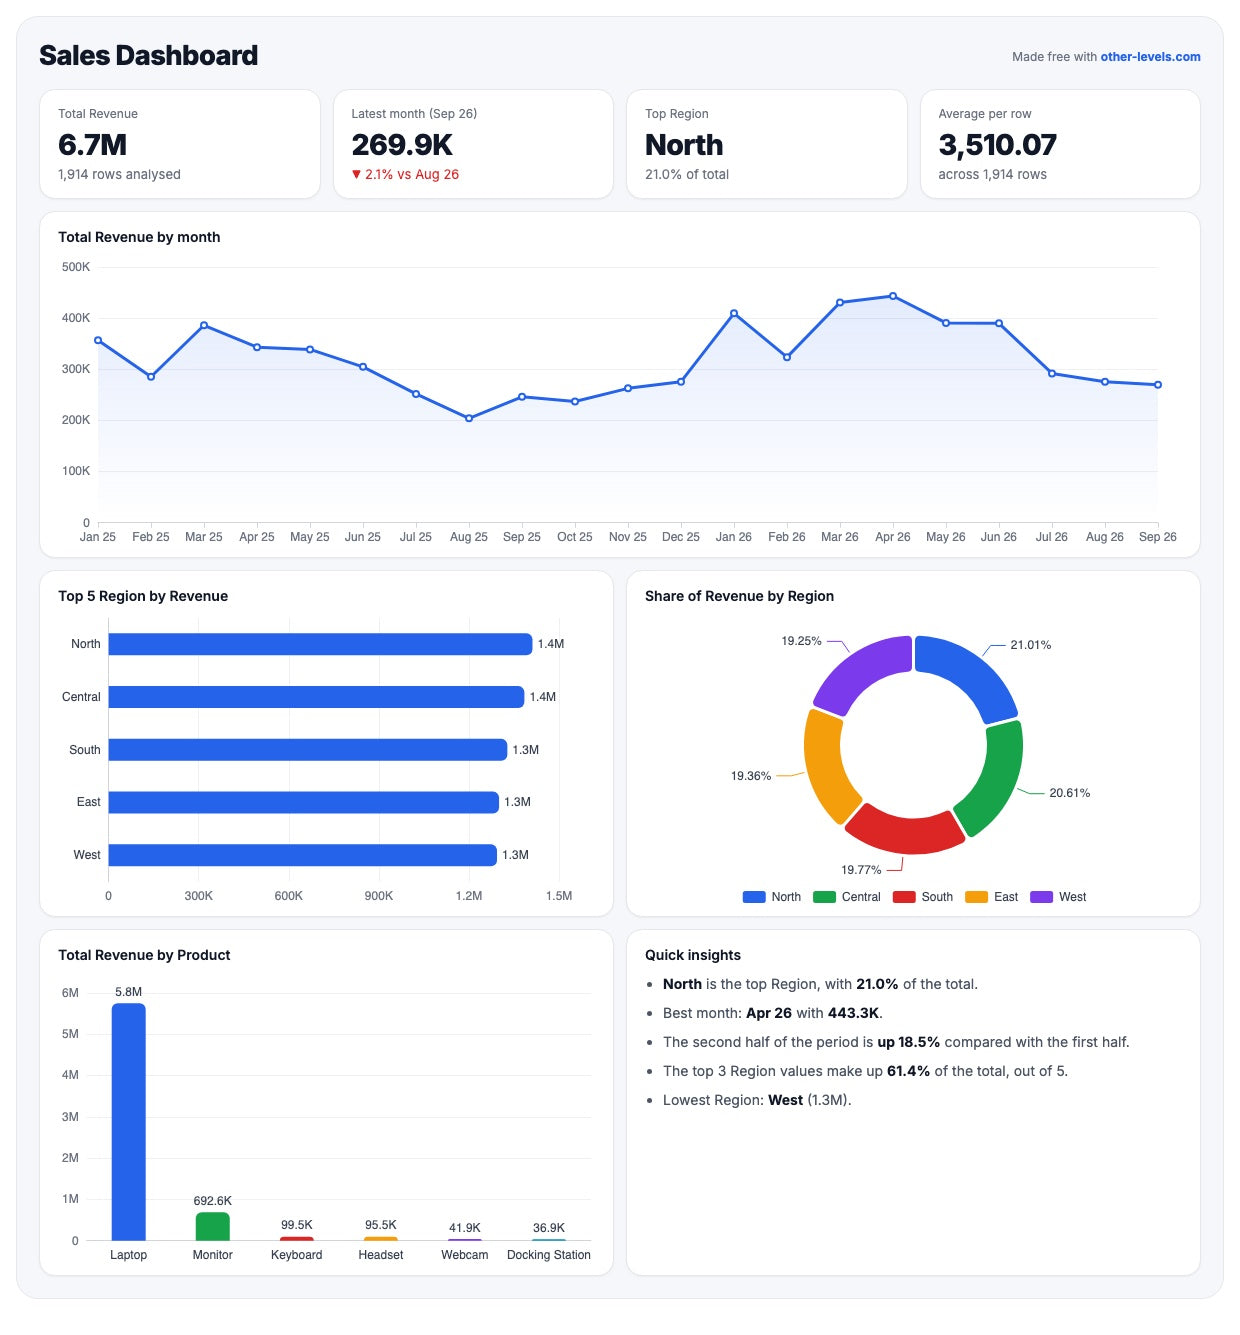Select the Mar 25 data point on line chart
The height and width of the screenshot is (1335, 1240).
pos(204,325)
